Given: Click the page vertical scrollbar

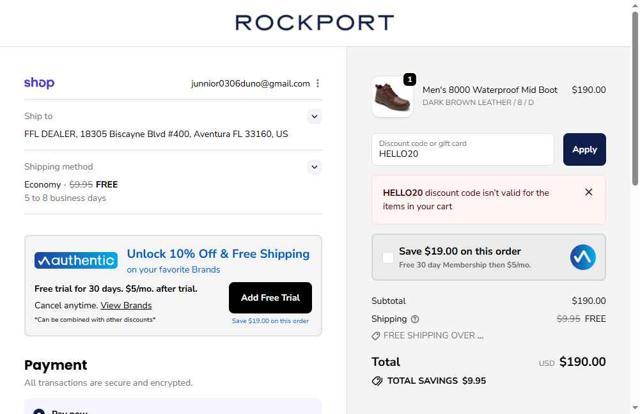Looking at the screenshot, I should (x=634, y=100).
